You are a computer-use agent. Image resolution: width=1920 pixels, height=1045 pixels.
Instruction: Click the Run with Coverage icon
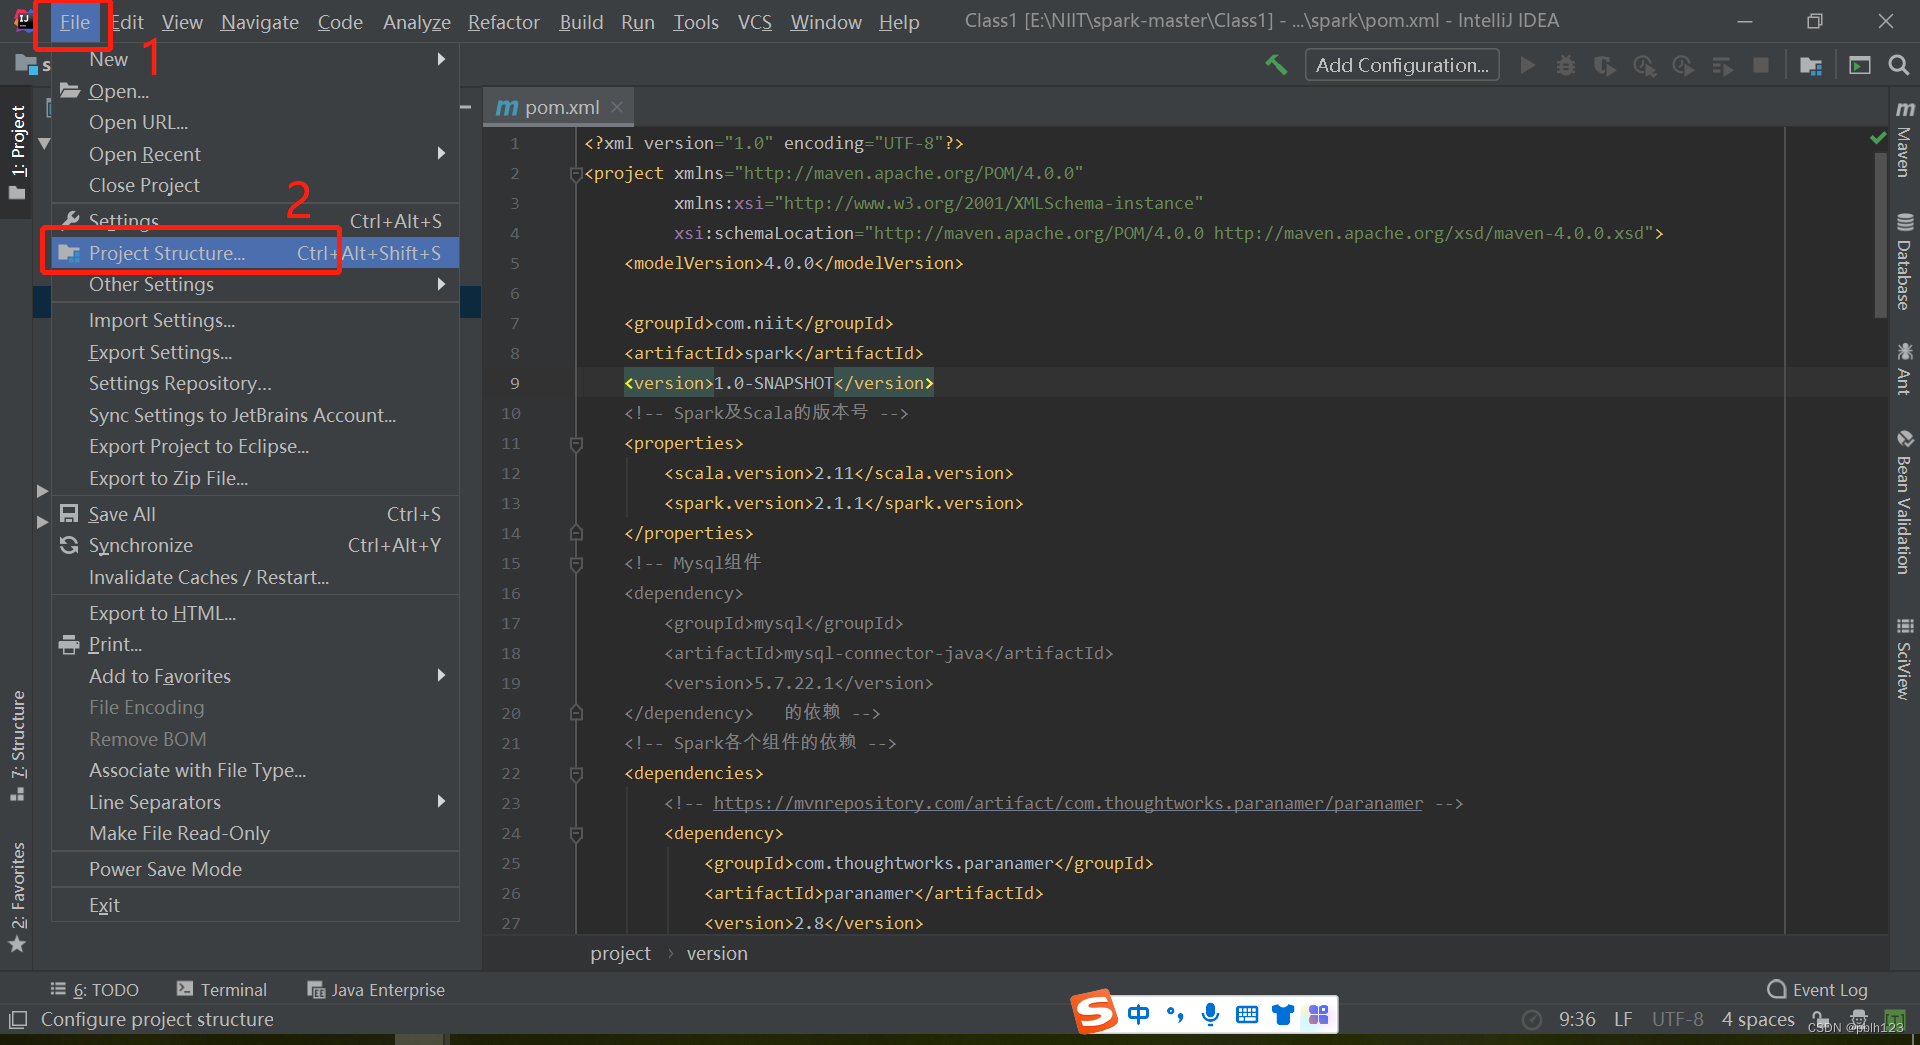tap(1605, 65)
